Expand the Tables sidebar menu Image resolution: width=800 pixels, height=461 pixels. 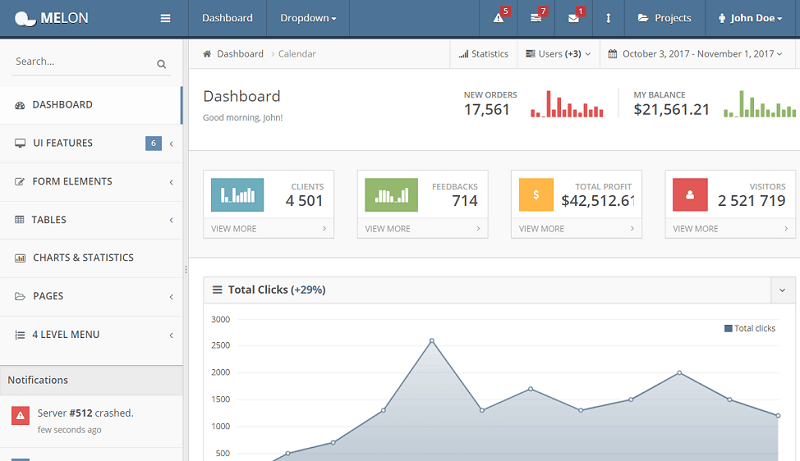click(x=91, y=220)
